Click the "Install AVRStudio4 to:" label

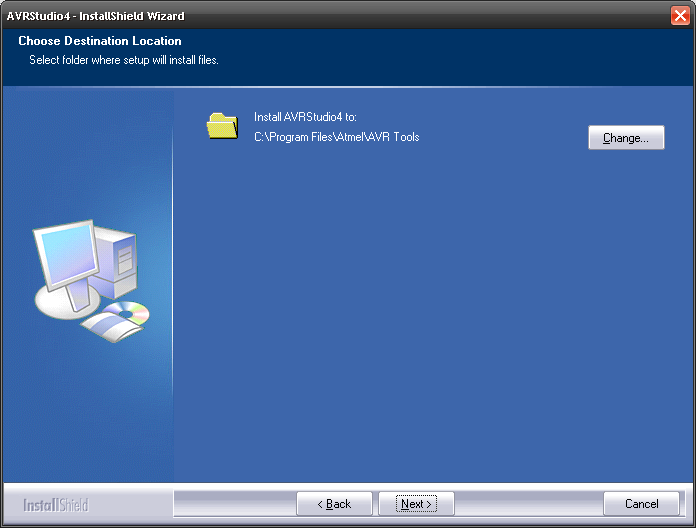[x=305, y=117]
